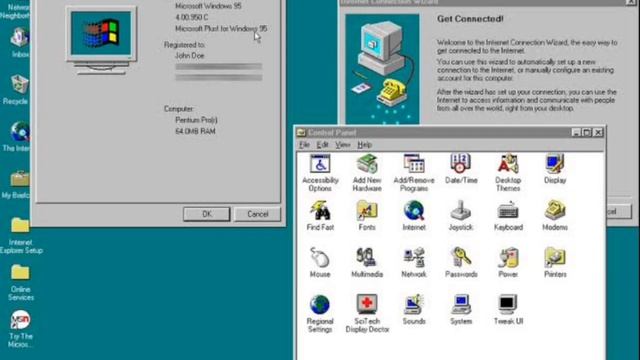
Task: Select Network Neighborhood desktop icon
Action: [16, 10]
